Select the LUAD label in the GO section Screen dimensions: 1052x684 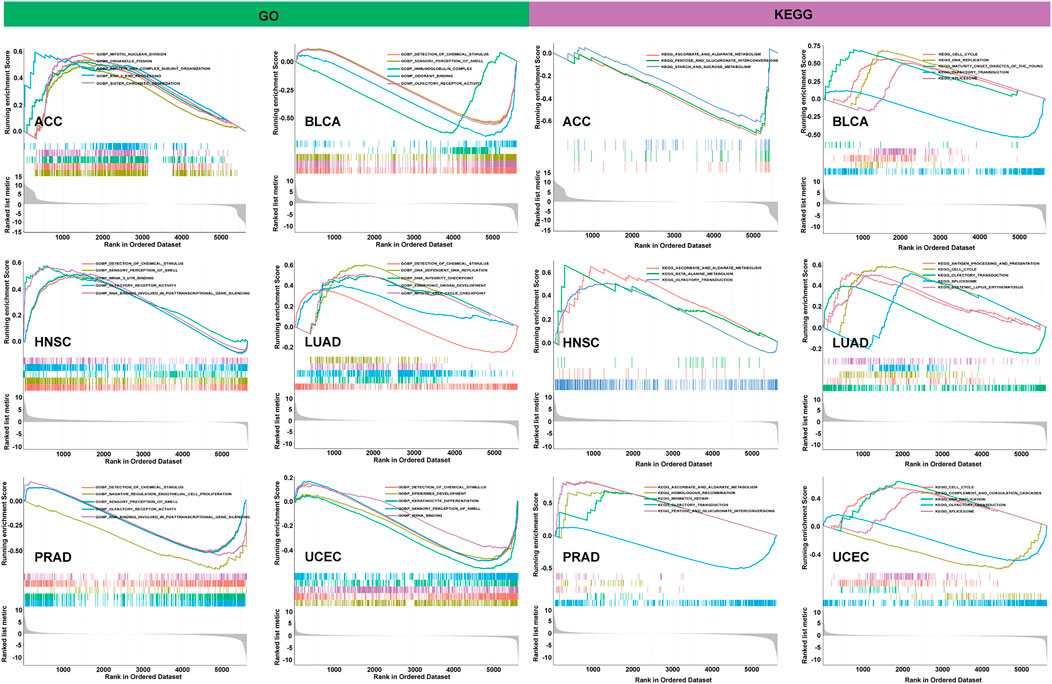point(323,342)
